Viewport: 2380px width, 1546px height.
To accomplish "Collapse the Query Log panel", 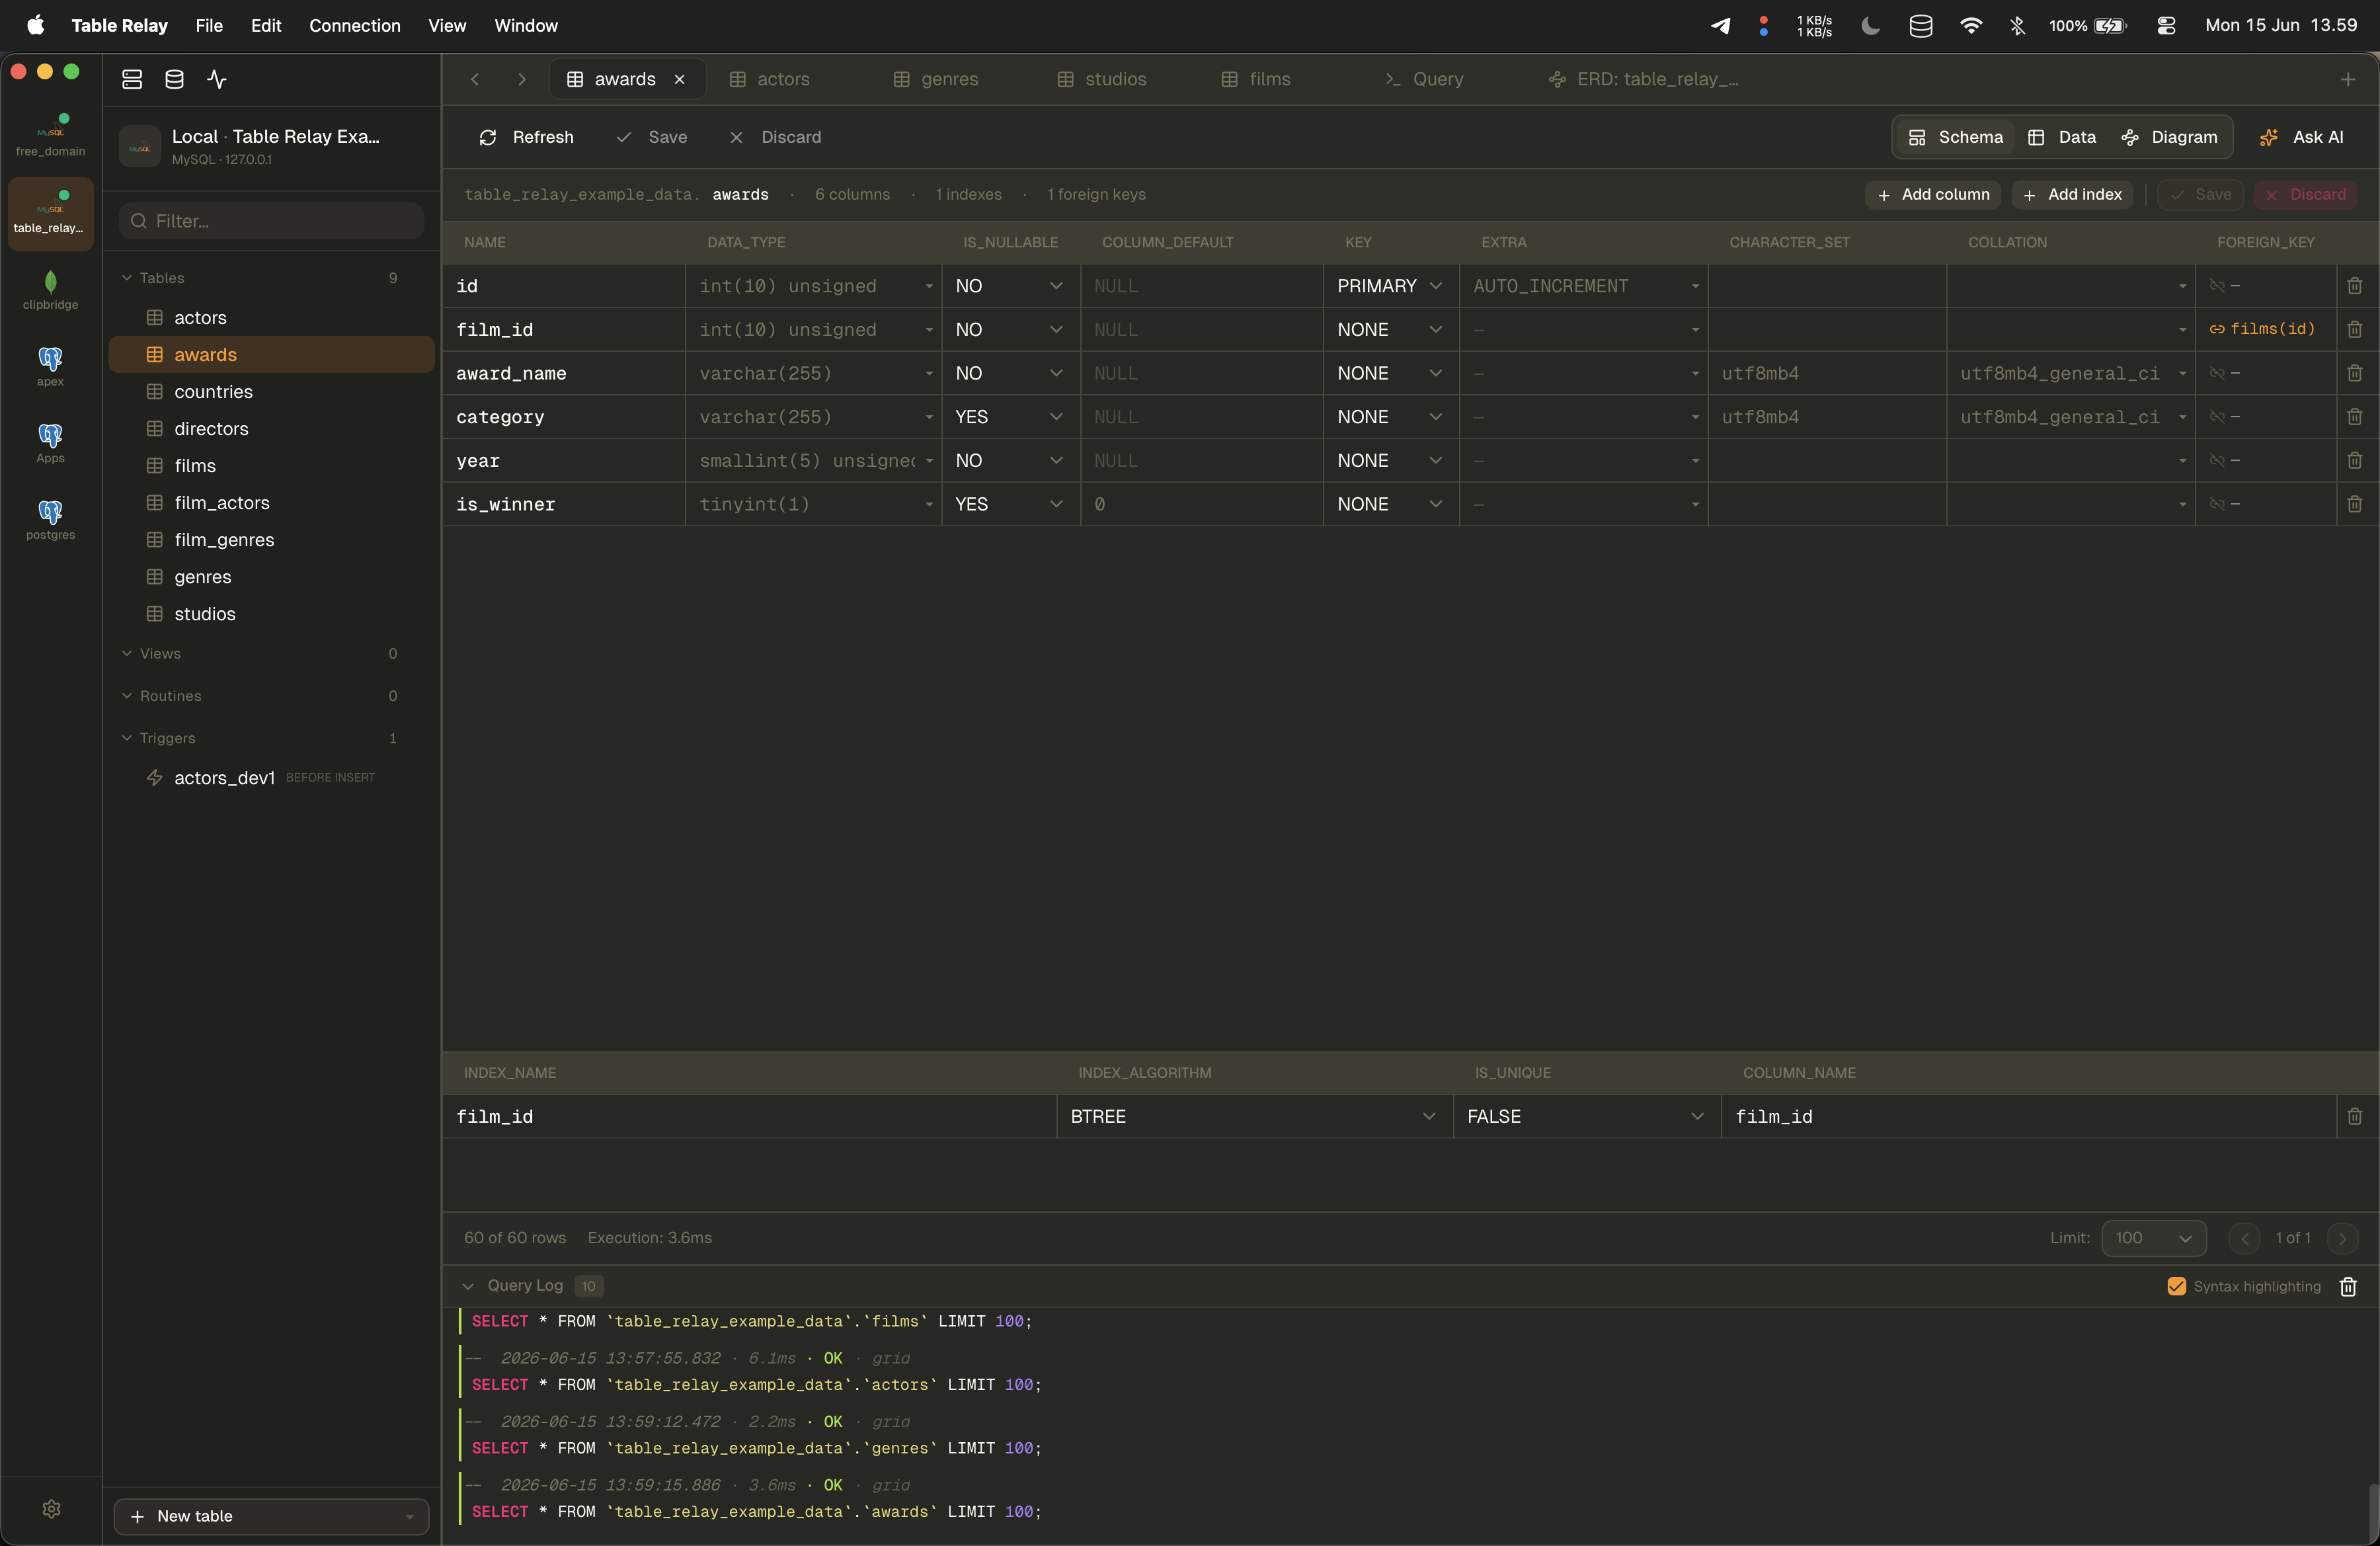I will 468,1286.
